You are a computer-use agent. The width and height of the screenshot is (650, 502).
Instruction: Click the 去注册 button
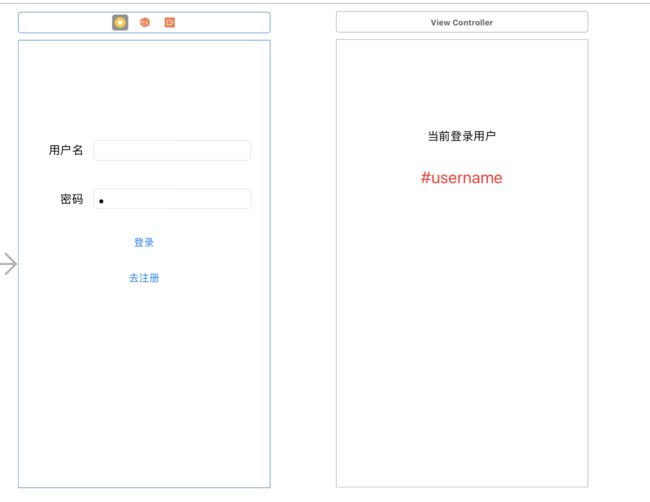click(144, 278)
